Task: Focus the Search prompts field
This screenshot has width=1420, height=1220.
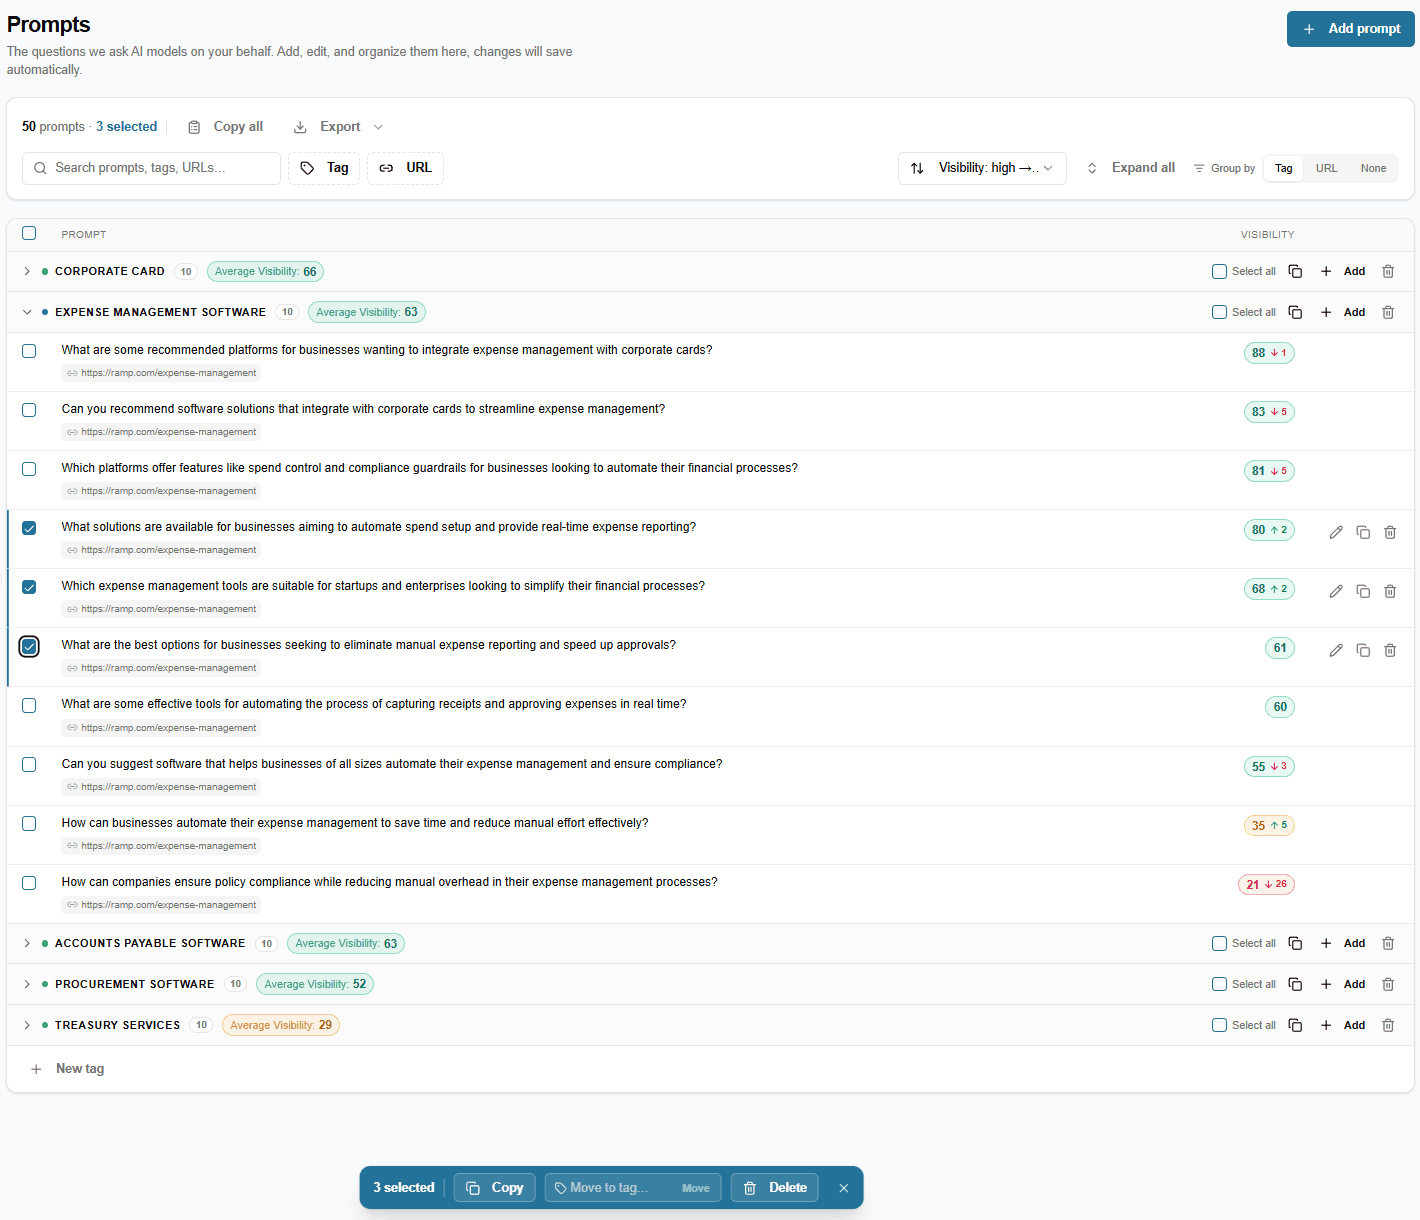Action: (151, 168)
